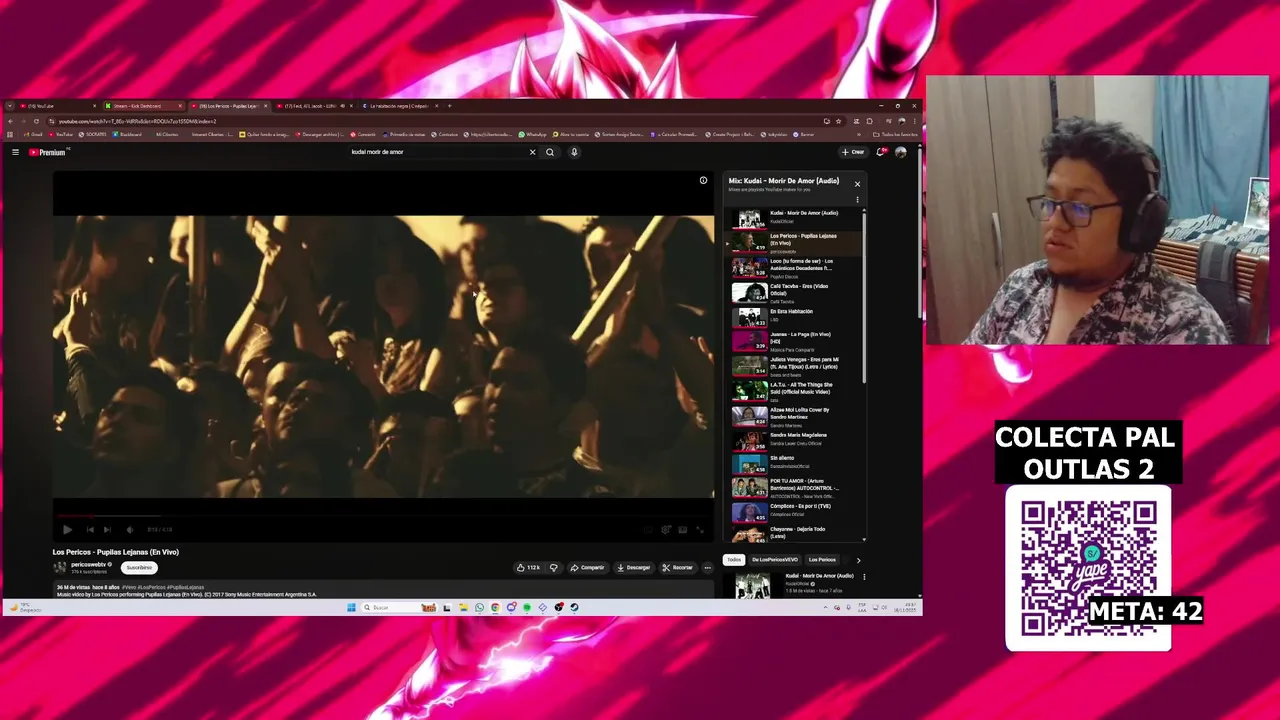Open Steam icon in taskbar

pyautogui.click(x=574, y=607)
